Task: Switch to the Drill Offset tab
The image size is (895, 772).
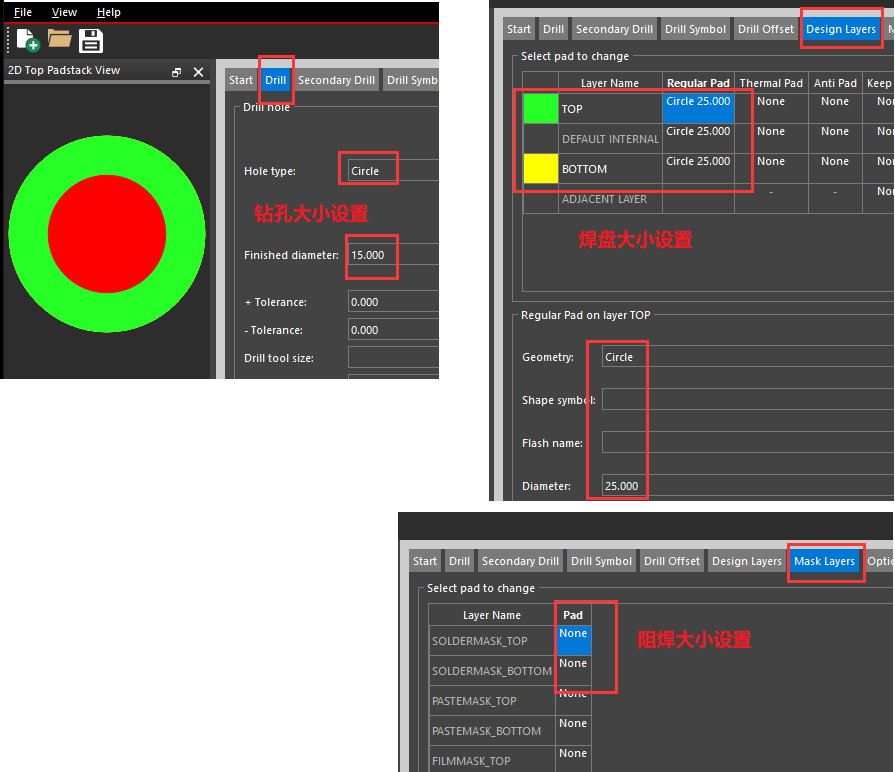Action: (765, 29)
